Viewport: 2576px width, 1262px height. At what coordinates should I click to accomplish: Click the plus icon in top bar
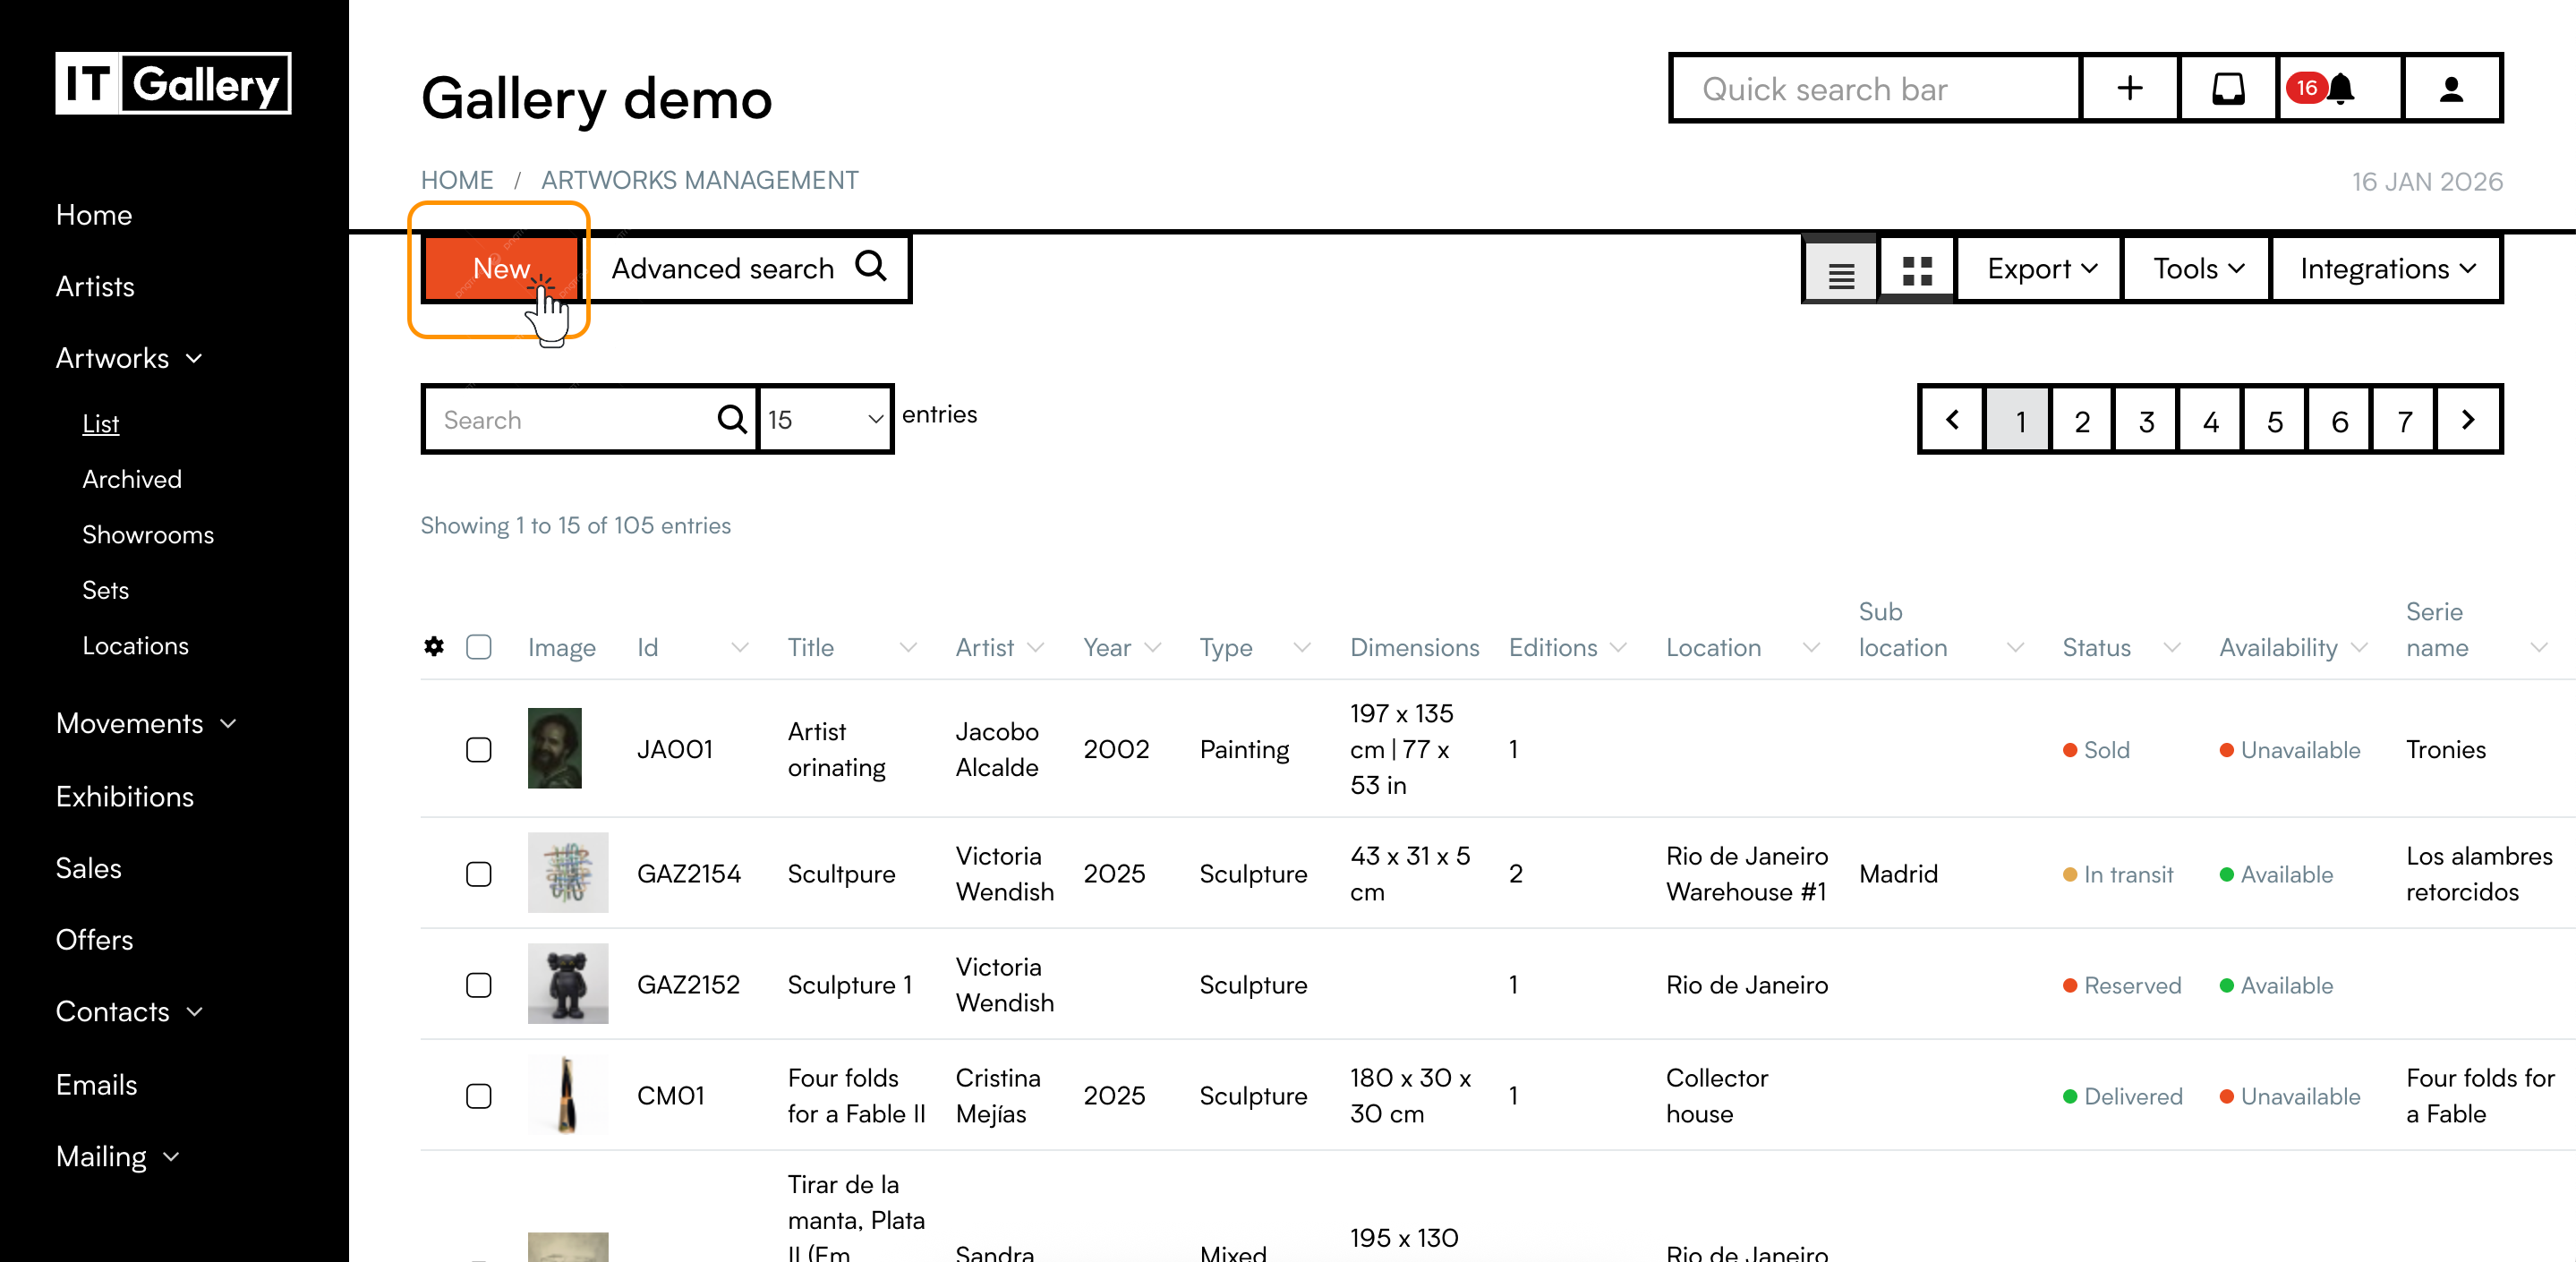[2129, 89]
